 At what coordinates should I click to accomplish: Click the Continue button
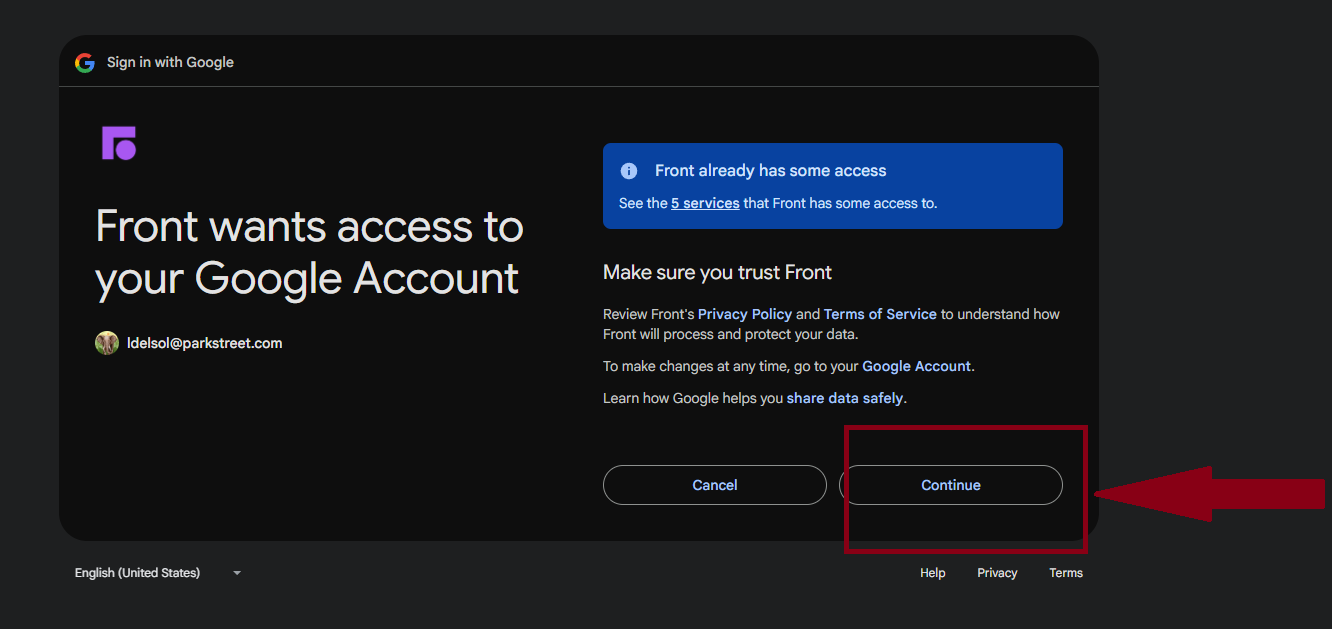click(951, 485)
